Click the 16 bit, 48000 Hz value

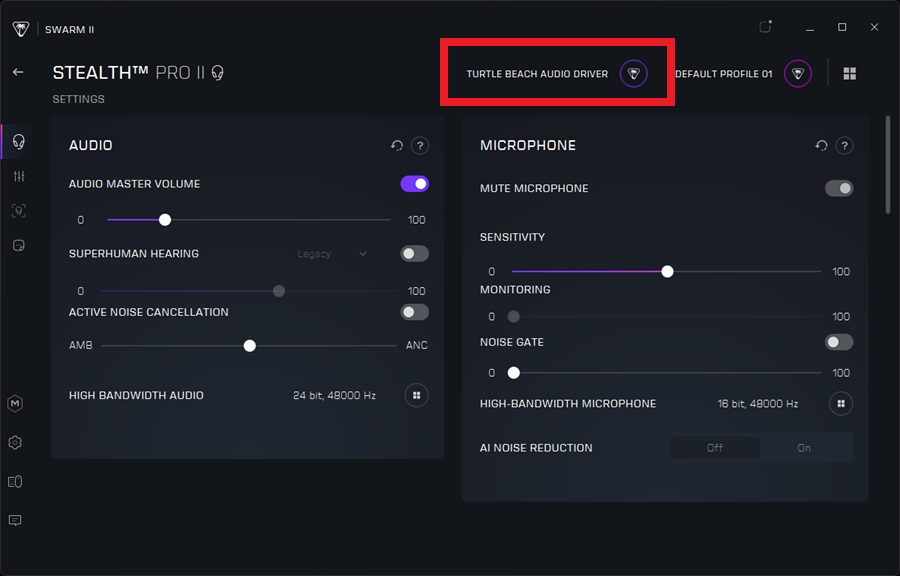758,403
